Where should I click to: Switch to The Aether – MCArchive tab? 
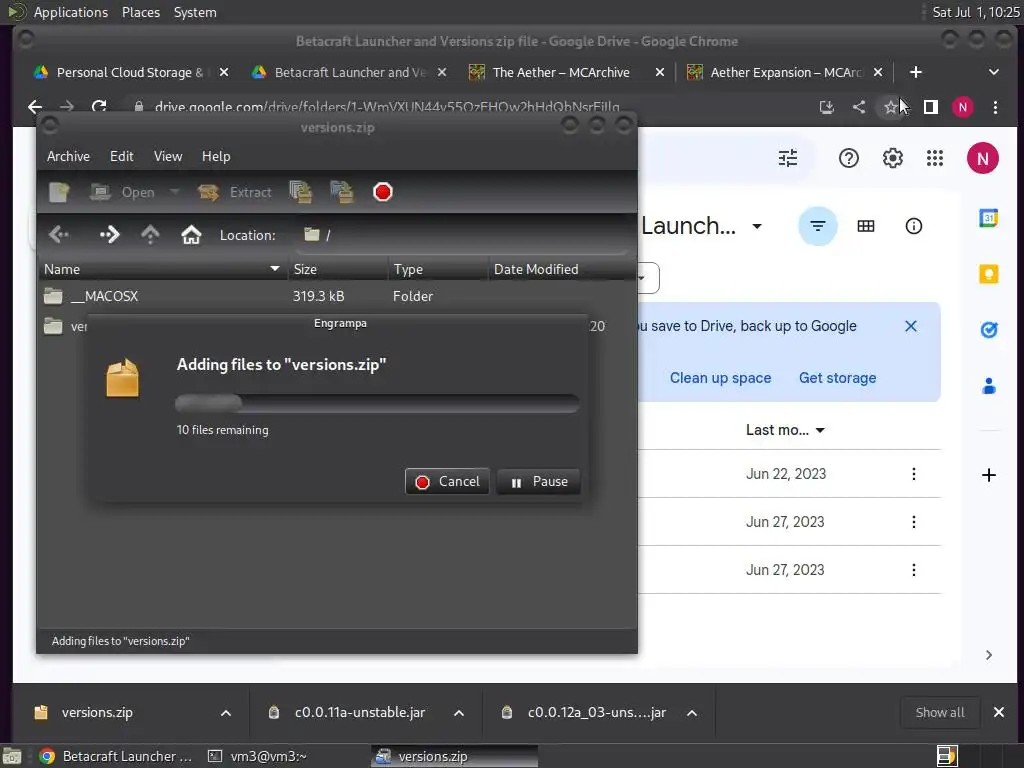(560, 72)
